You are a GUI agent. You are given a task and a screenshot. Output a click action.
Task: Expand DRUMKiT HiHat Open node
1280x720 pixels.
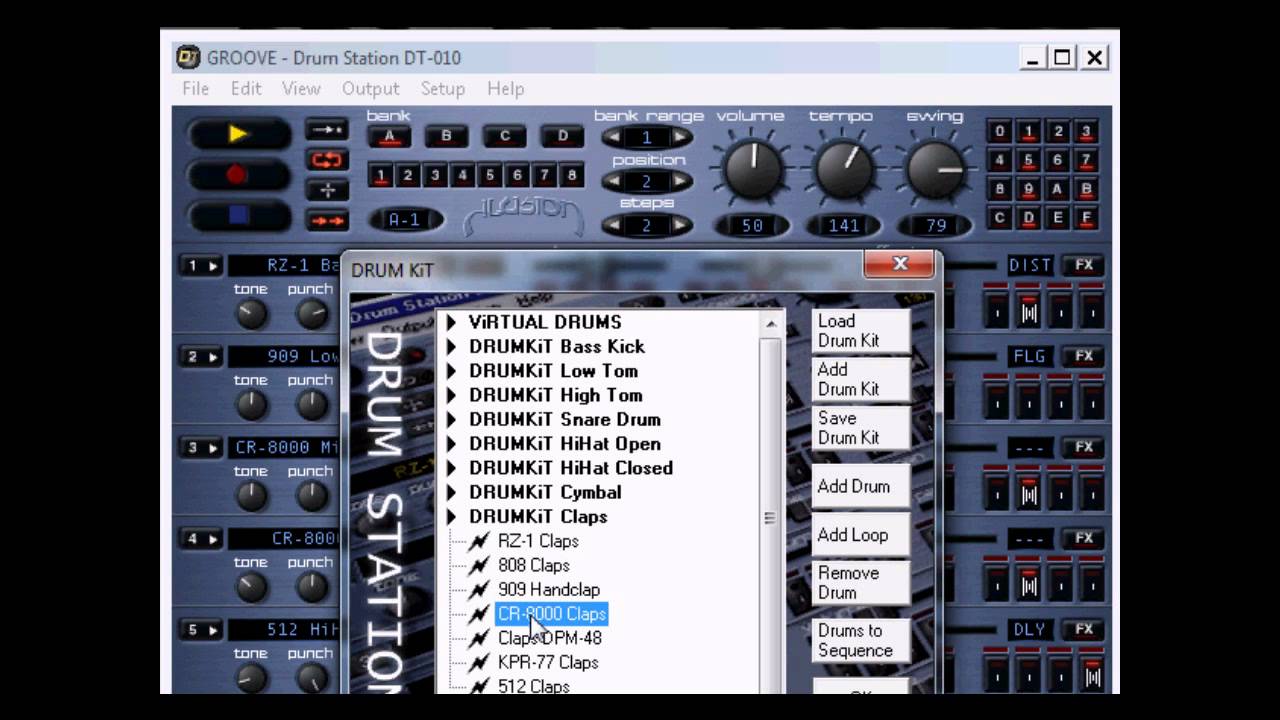451,444
